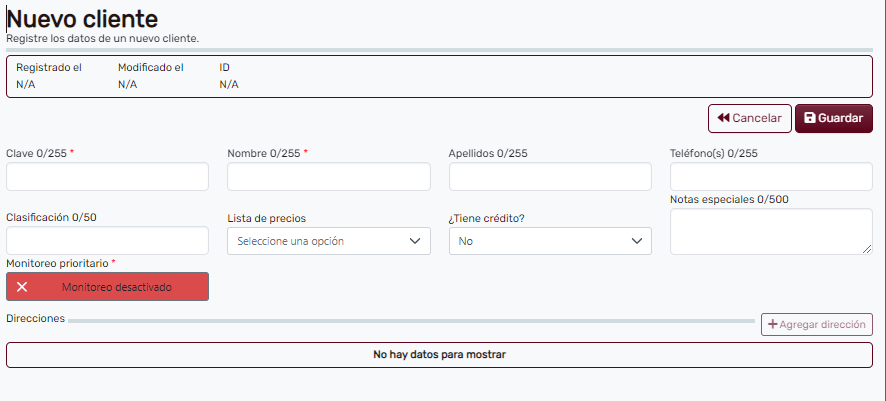The width and height of the screenshot is (886, 401).
Task: Open the Lista de precios dropdown
Action: pyautogui.click(x=329, y=241)
